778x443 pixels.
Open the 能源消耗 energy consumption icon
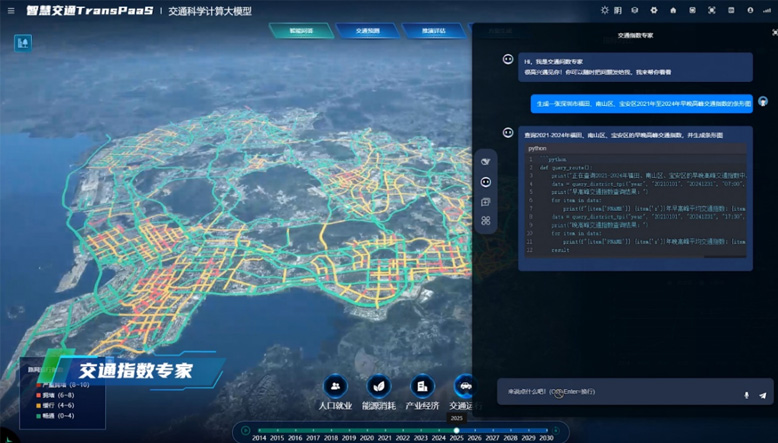379,386
